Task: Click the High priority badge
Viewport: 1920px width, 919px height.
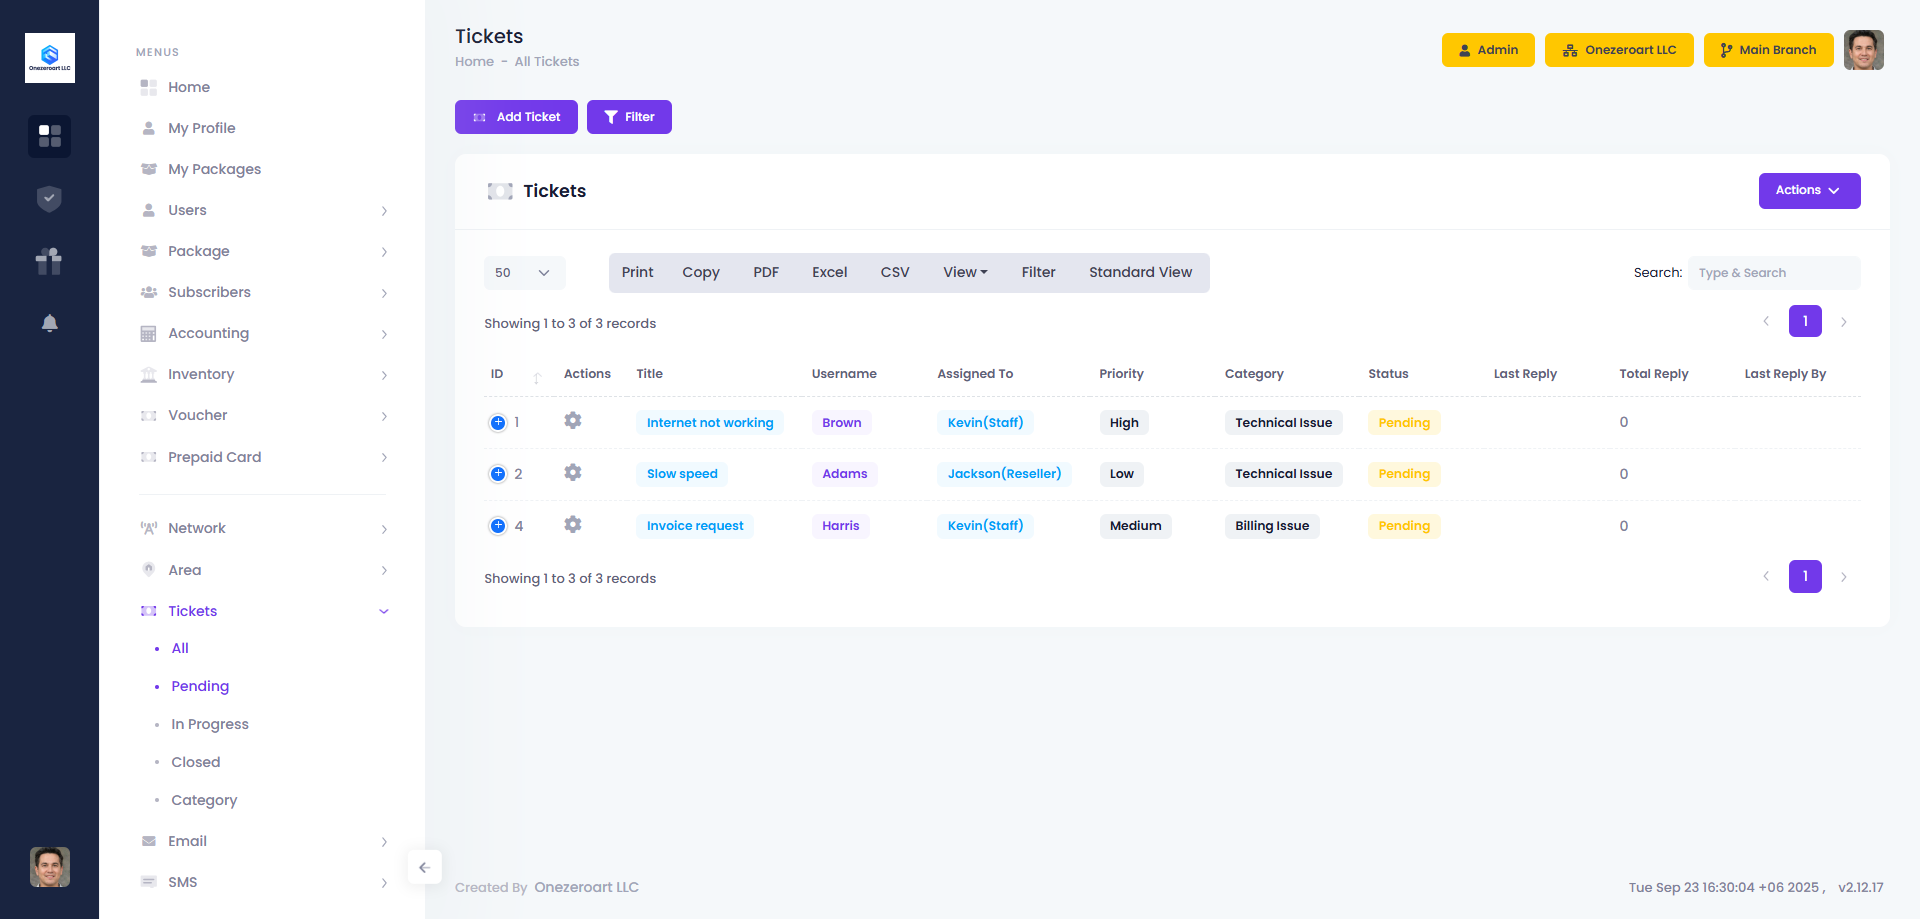Action: [x=1124, y=423]
